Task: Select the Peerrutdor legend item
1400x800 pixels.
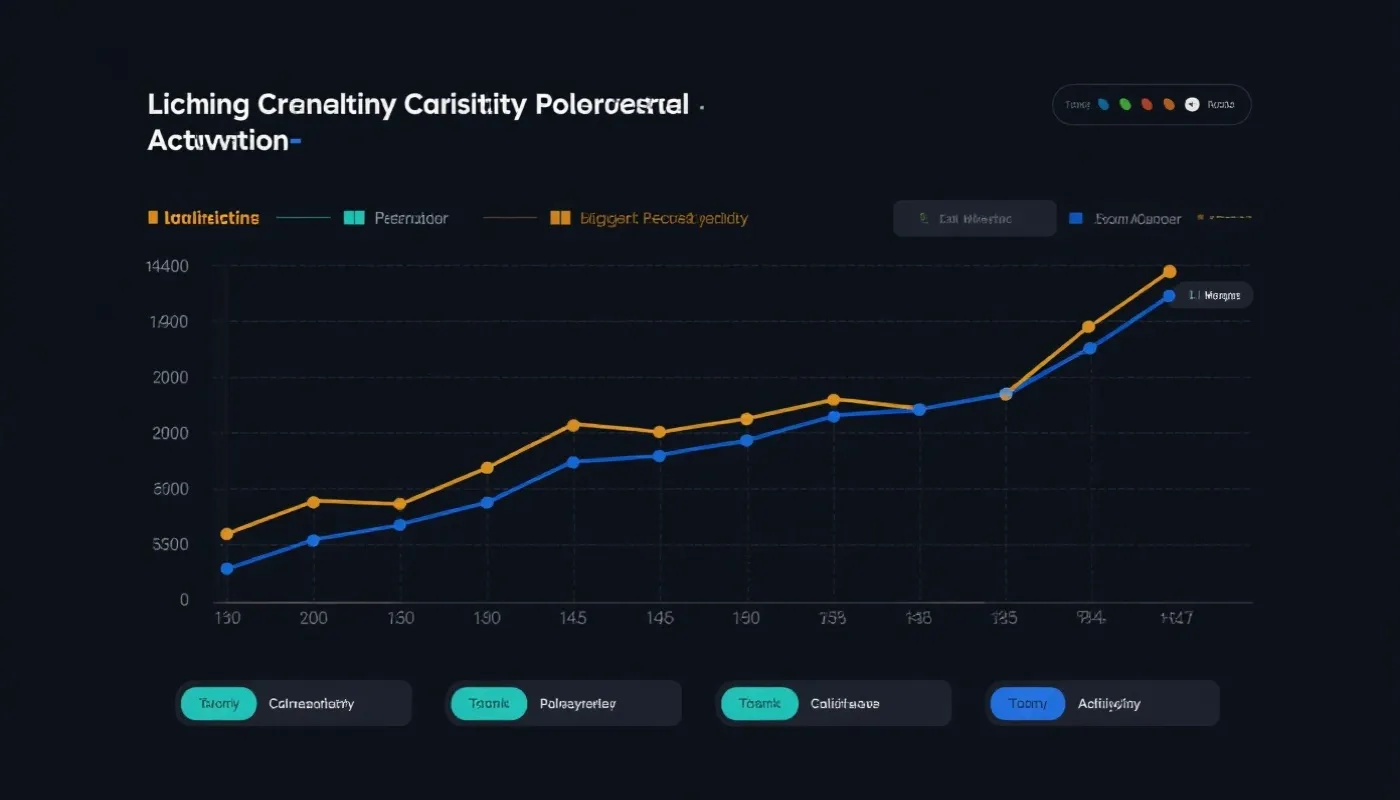Action: (410, 217)
